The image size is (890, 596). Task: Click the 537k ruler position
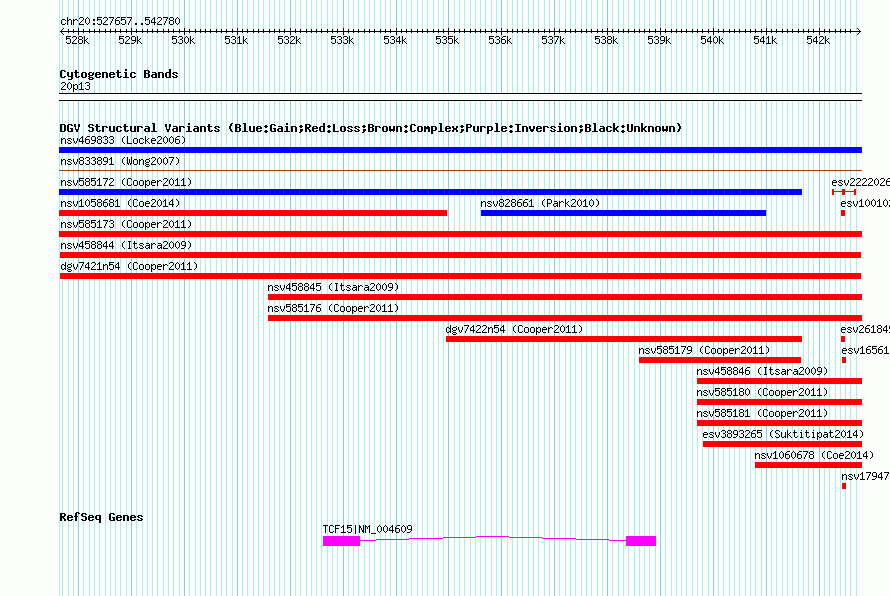553,40
